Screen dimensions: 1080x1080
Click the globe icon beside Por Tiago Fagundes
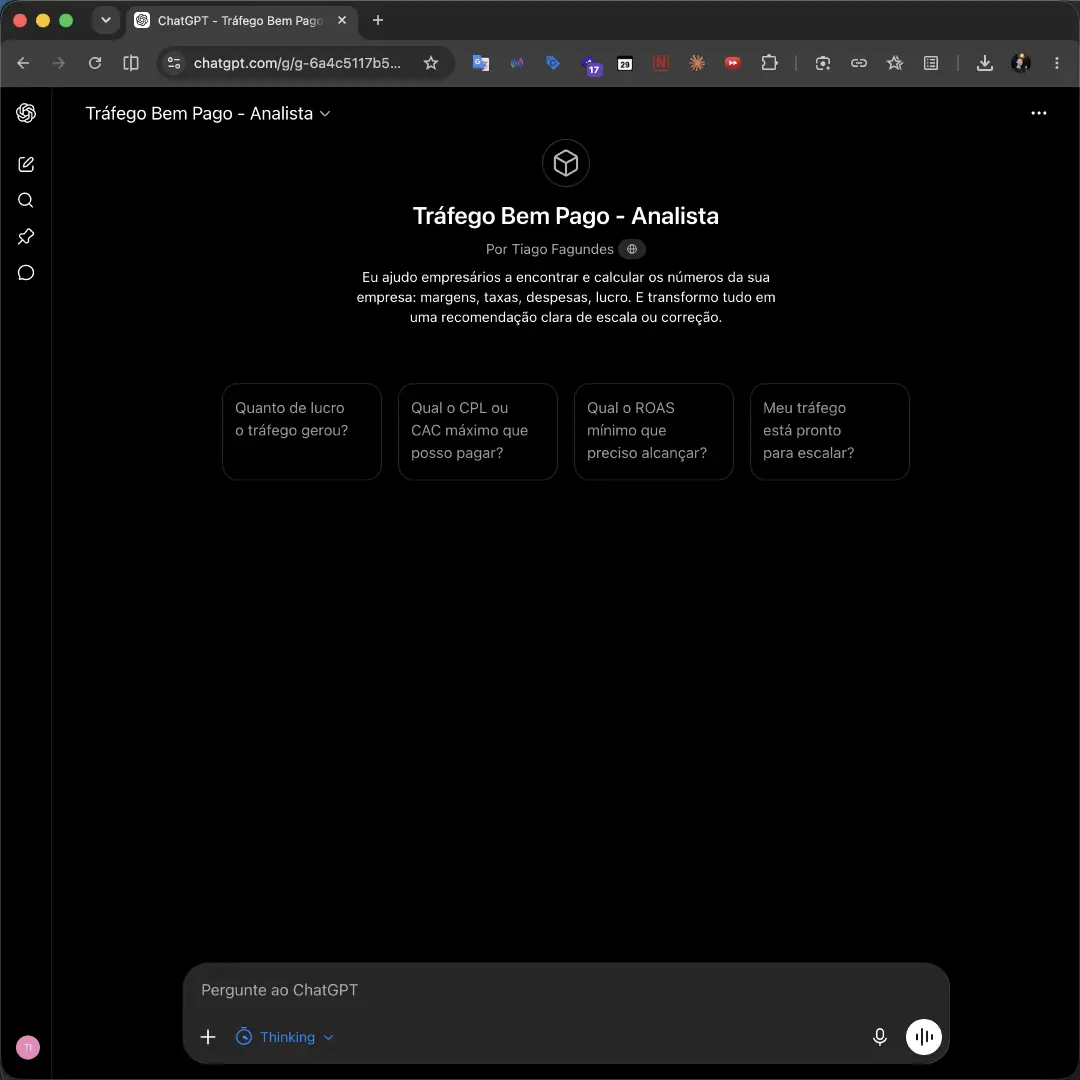click(x=632, y=249)
